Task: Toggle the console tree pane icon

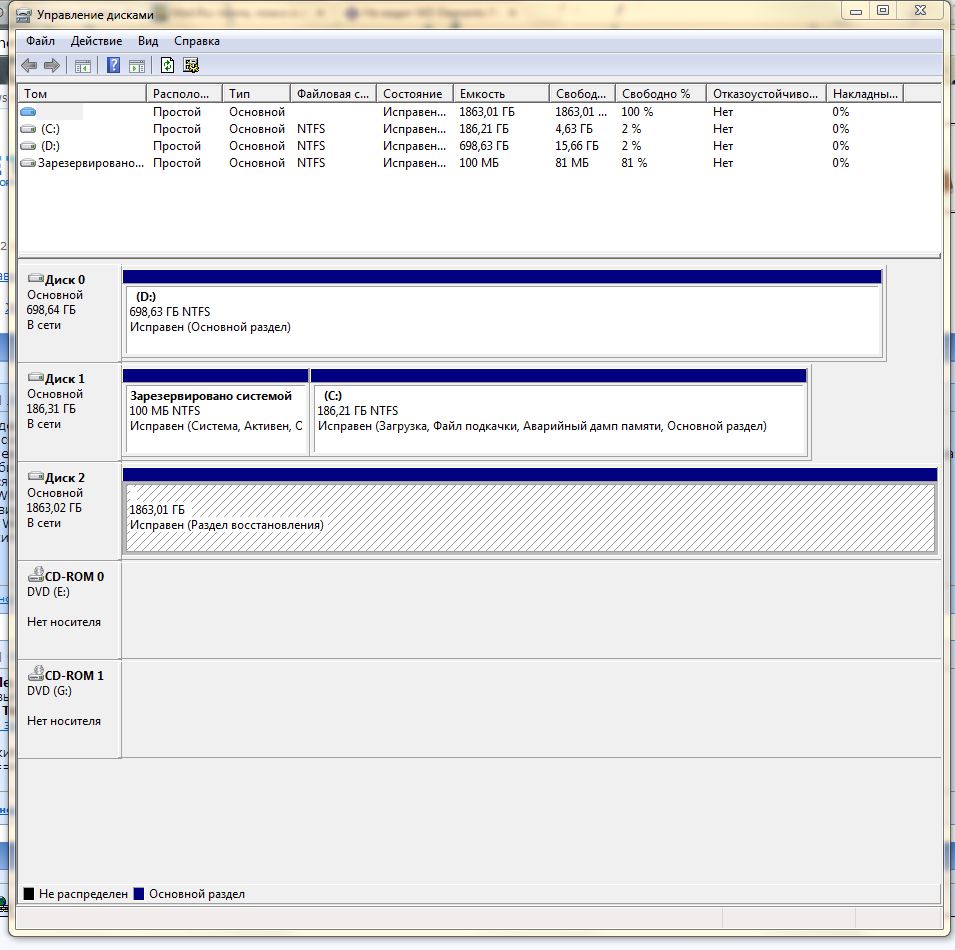Action: pos(83,66)
